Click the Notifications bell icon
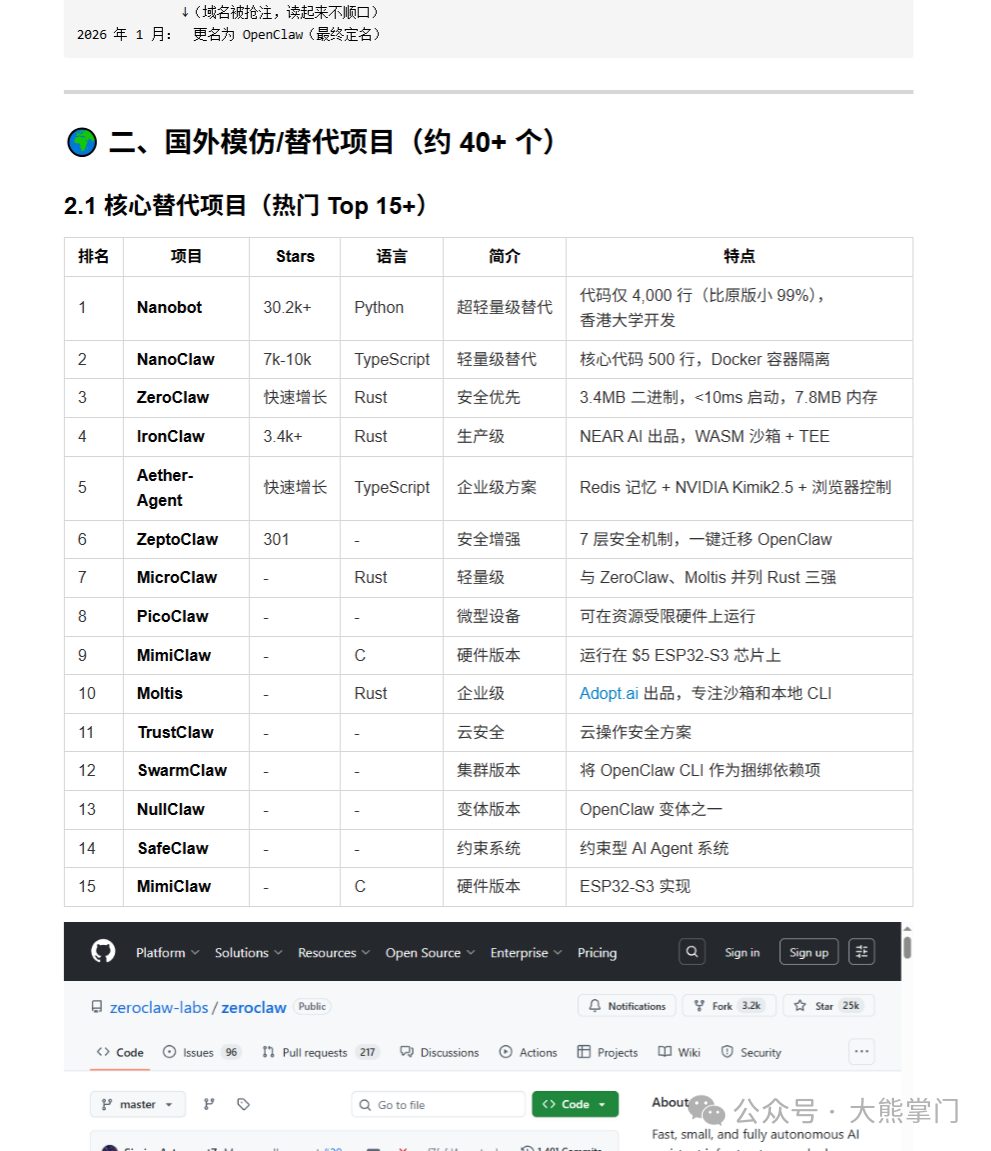Screen dimensions: 991x1151 (x=595, y=1005)
